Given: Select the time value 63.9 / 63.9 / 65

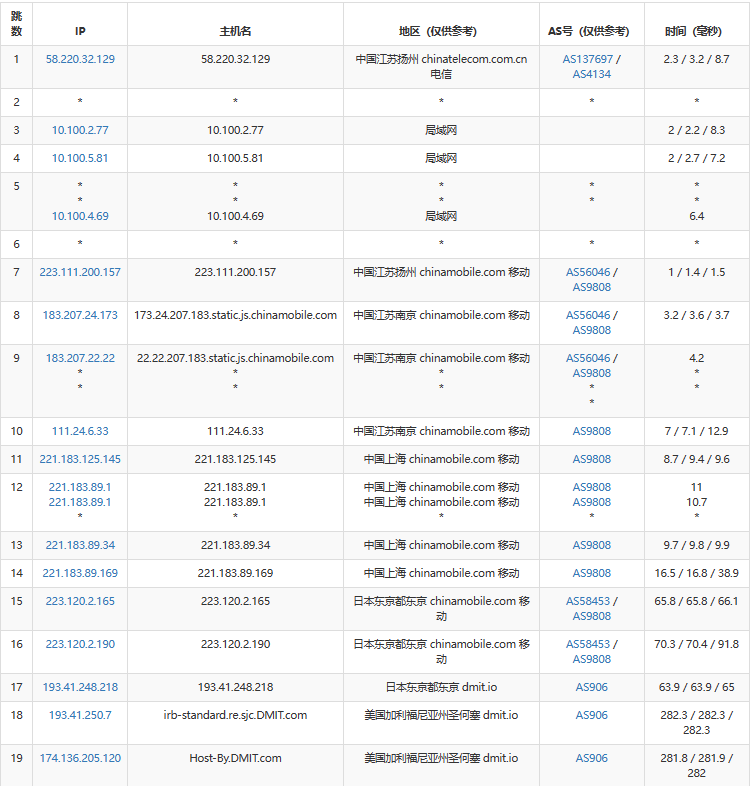Looking at the screenshot, I should pyautogui.click(x=696, y=687).
